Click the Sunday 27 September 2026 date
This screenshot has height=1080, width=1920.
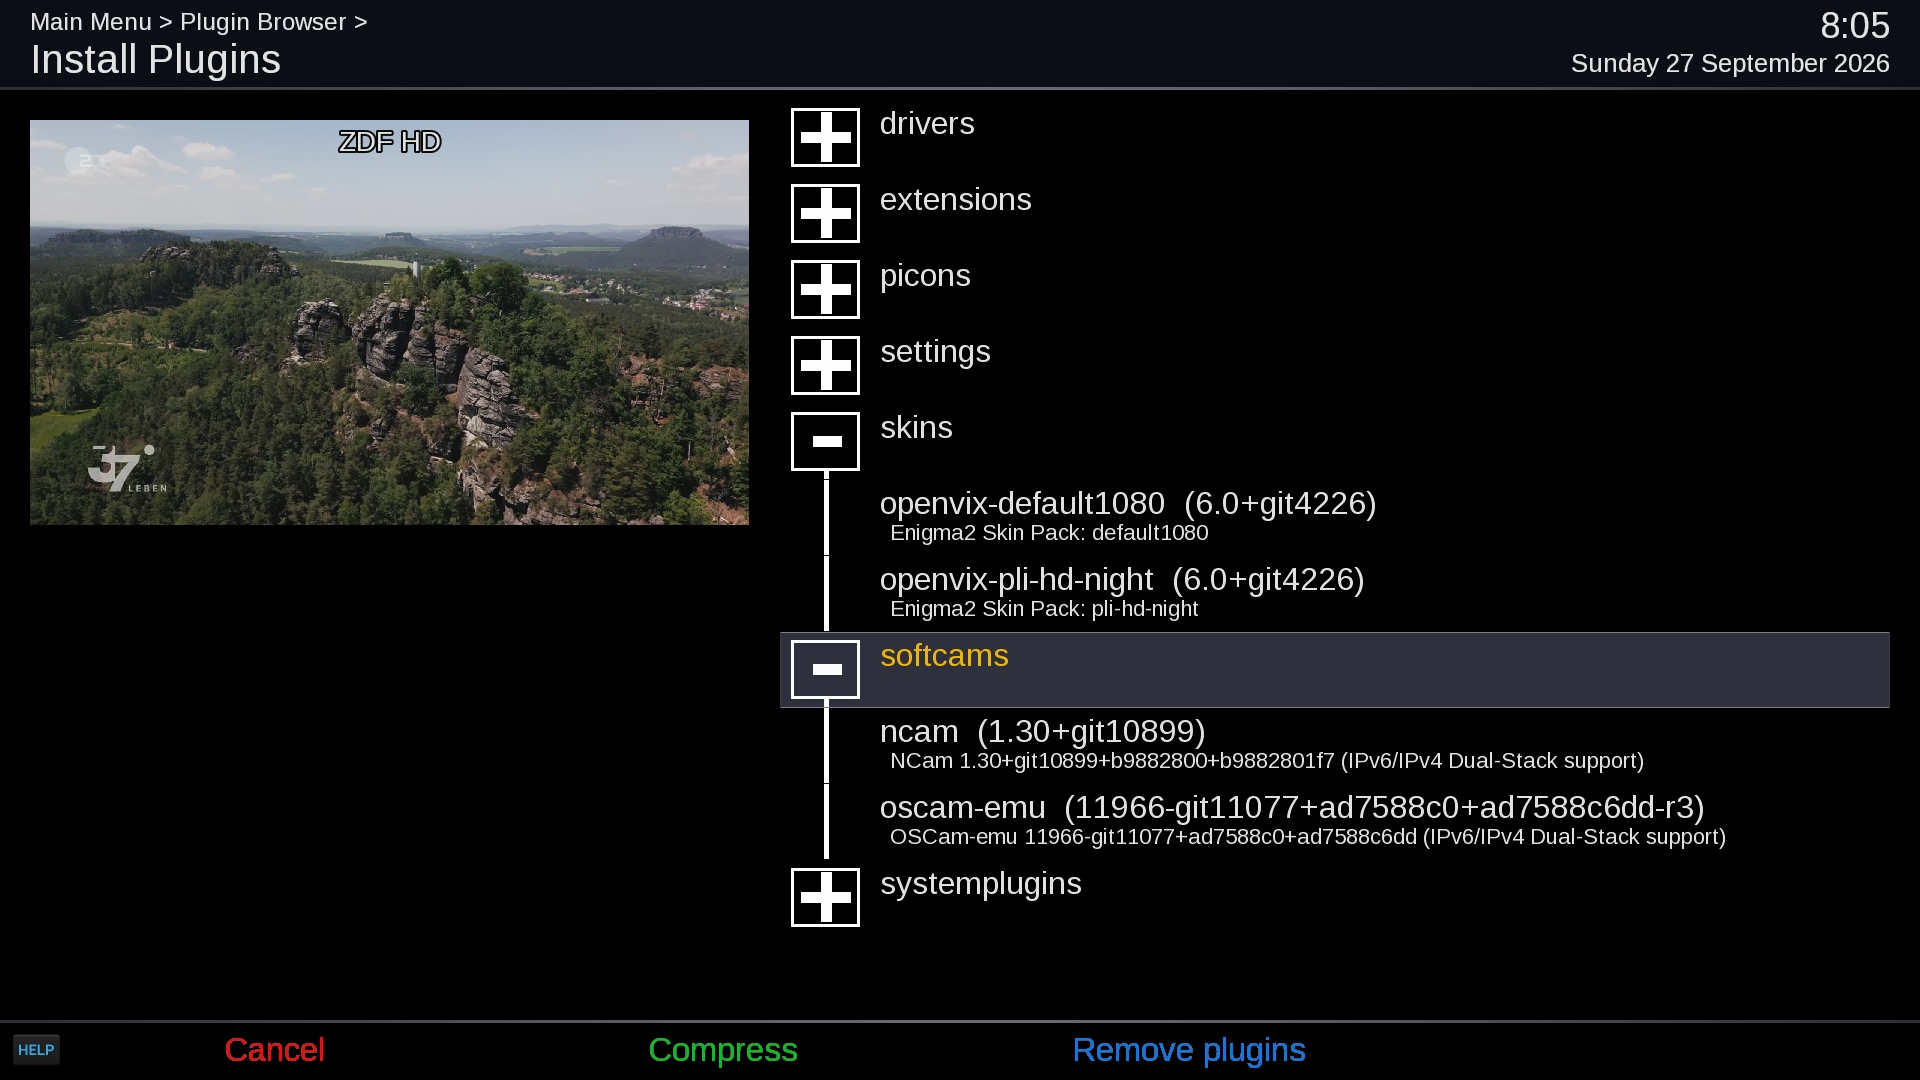1730,64
